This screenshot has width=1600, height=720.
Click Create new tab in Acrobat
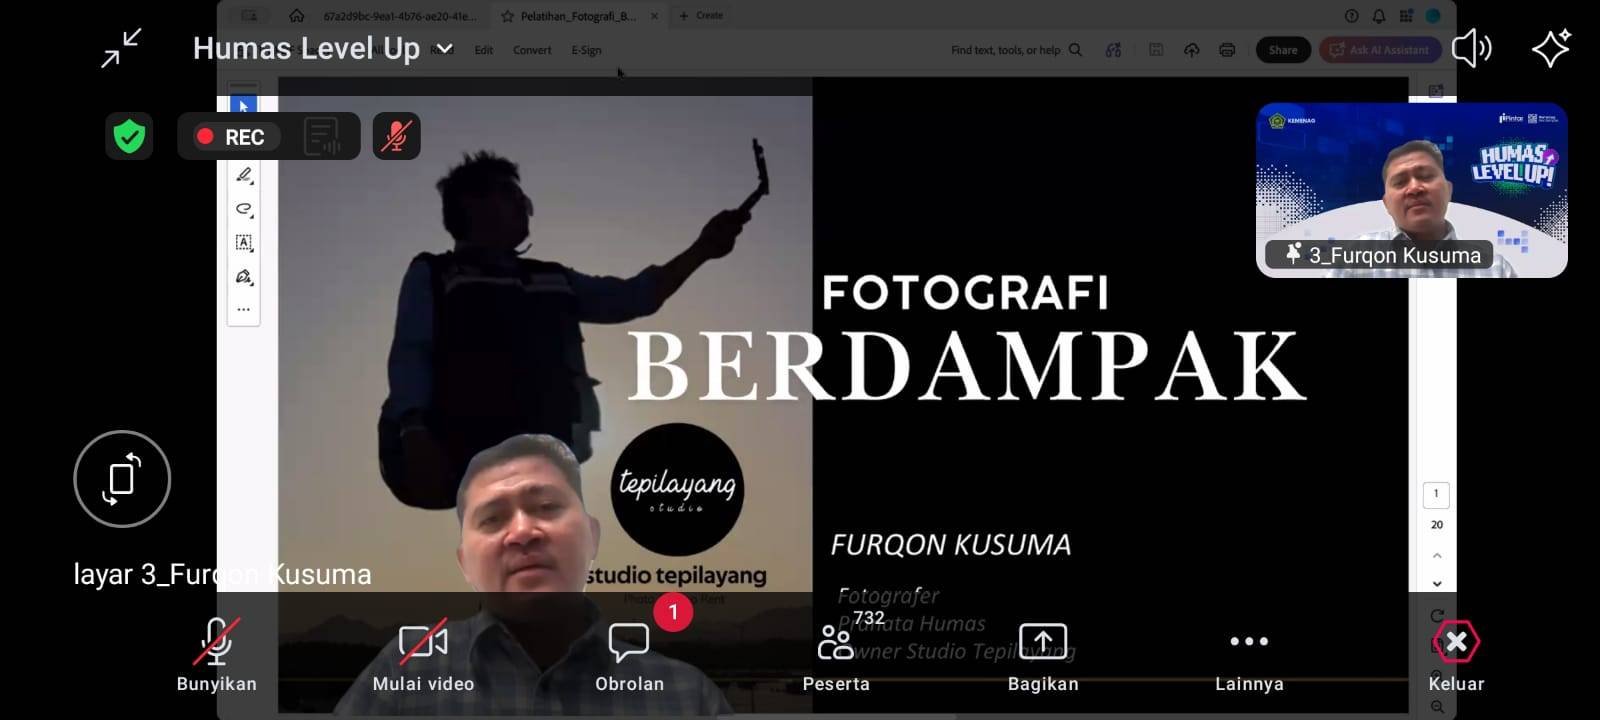point(701,16)
